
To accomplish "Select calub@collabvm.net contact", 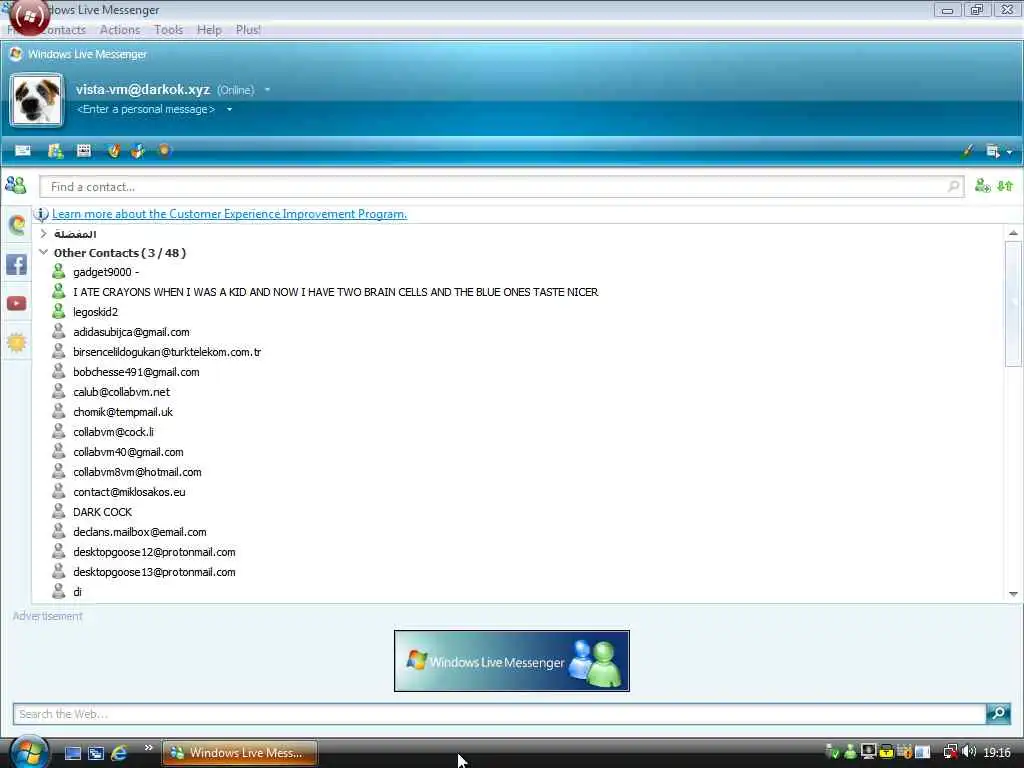I will 121,392.
